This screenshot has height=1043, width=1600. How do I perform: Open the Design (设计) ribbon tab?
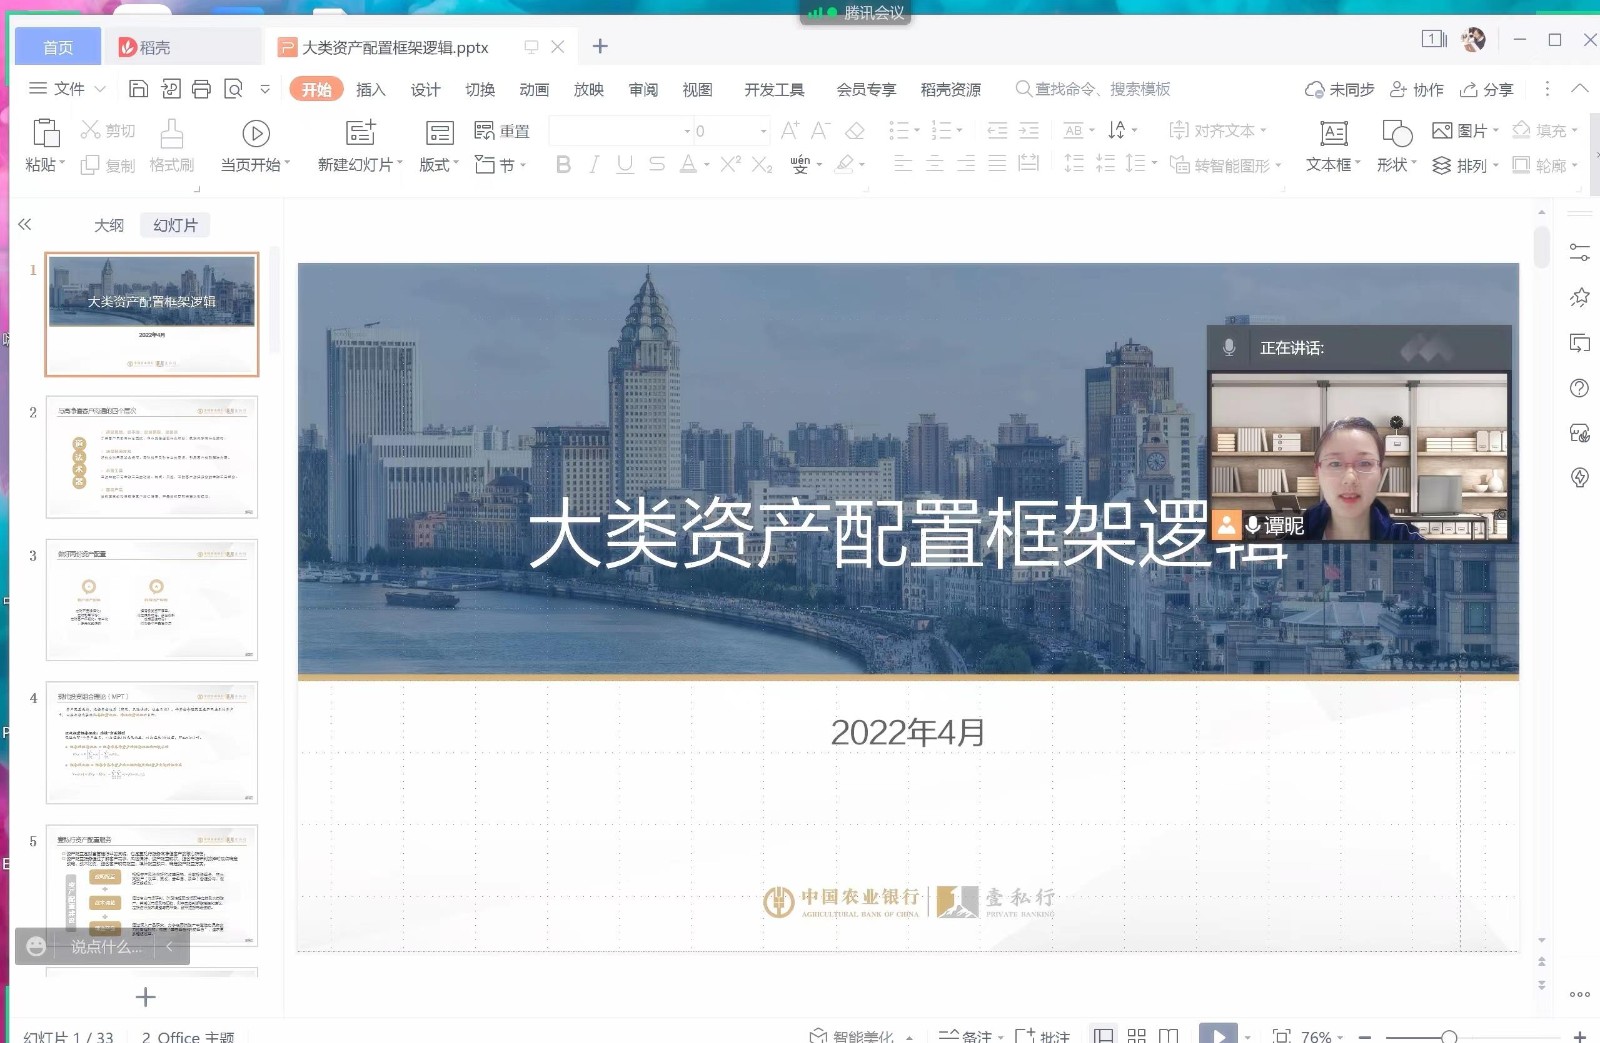tap(426, 89)
